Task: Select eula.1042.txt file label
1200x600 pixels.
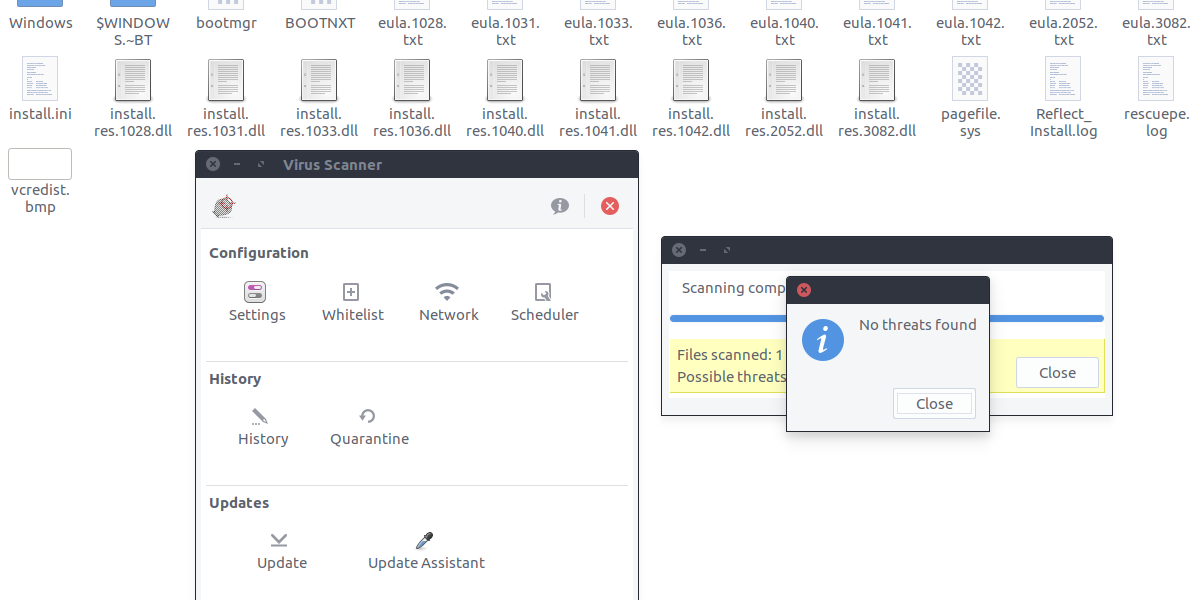Action: 970,31
